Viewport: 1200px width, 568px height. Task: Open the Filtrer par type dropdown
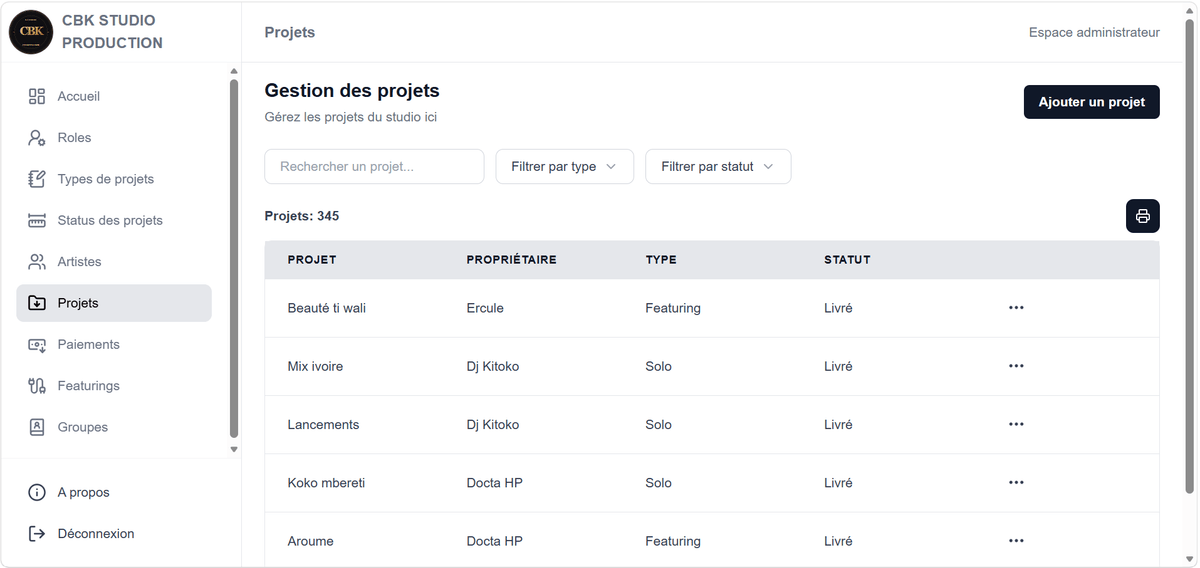(565, 167)
